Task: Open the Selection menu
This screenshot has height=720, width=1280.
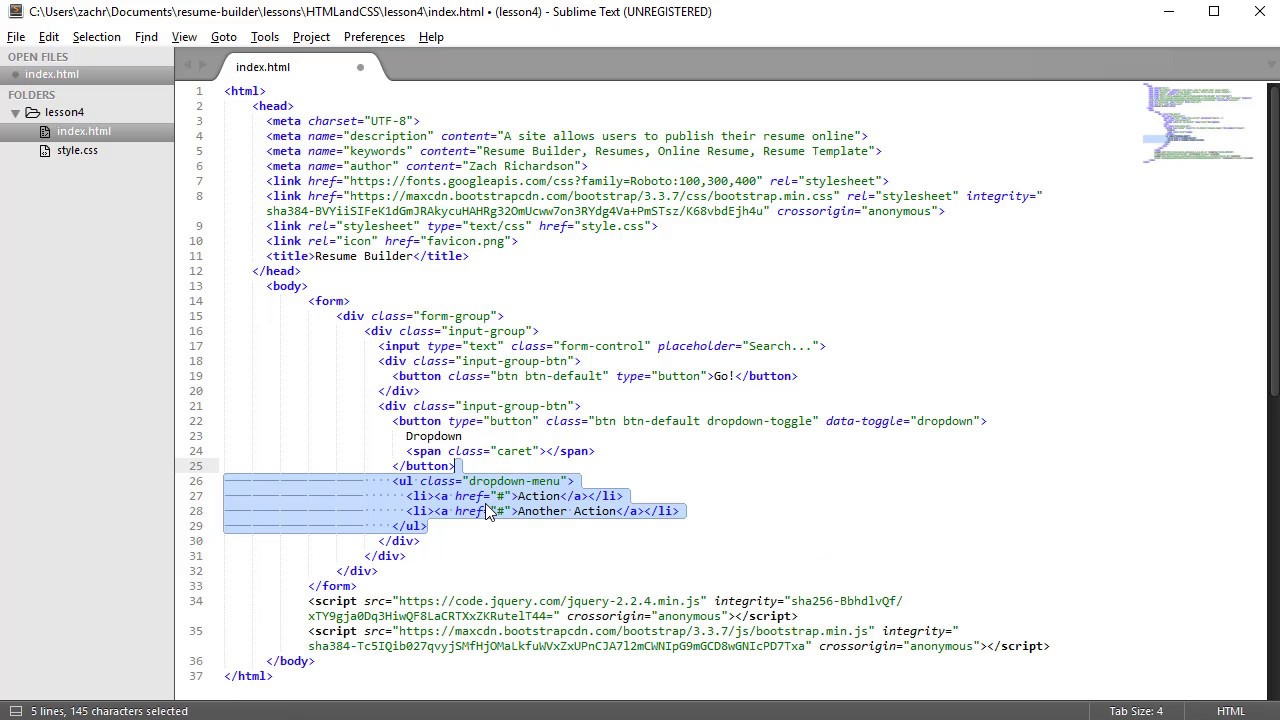Action: [97, 37]
